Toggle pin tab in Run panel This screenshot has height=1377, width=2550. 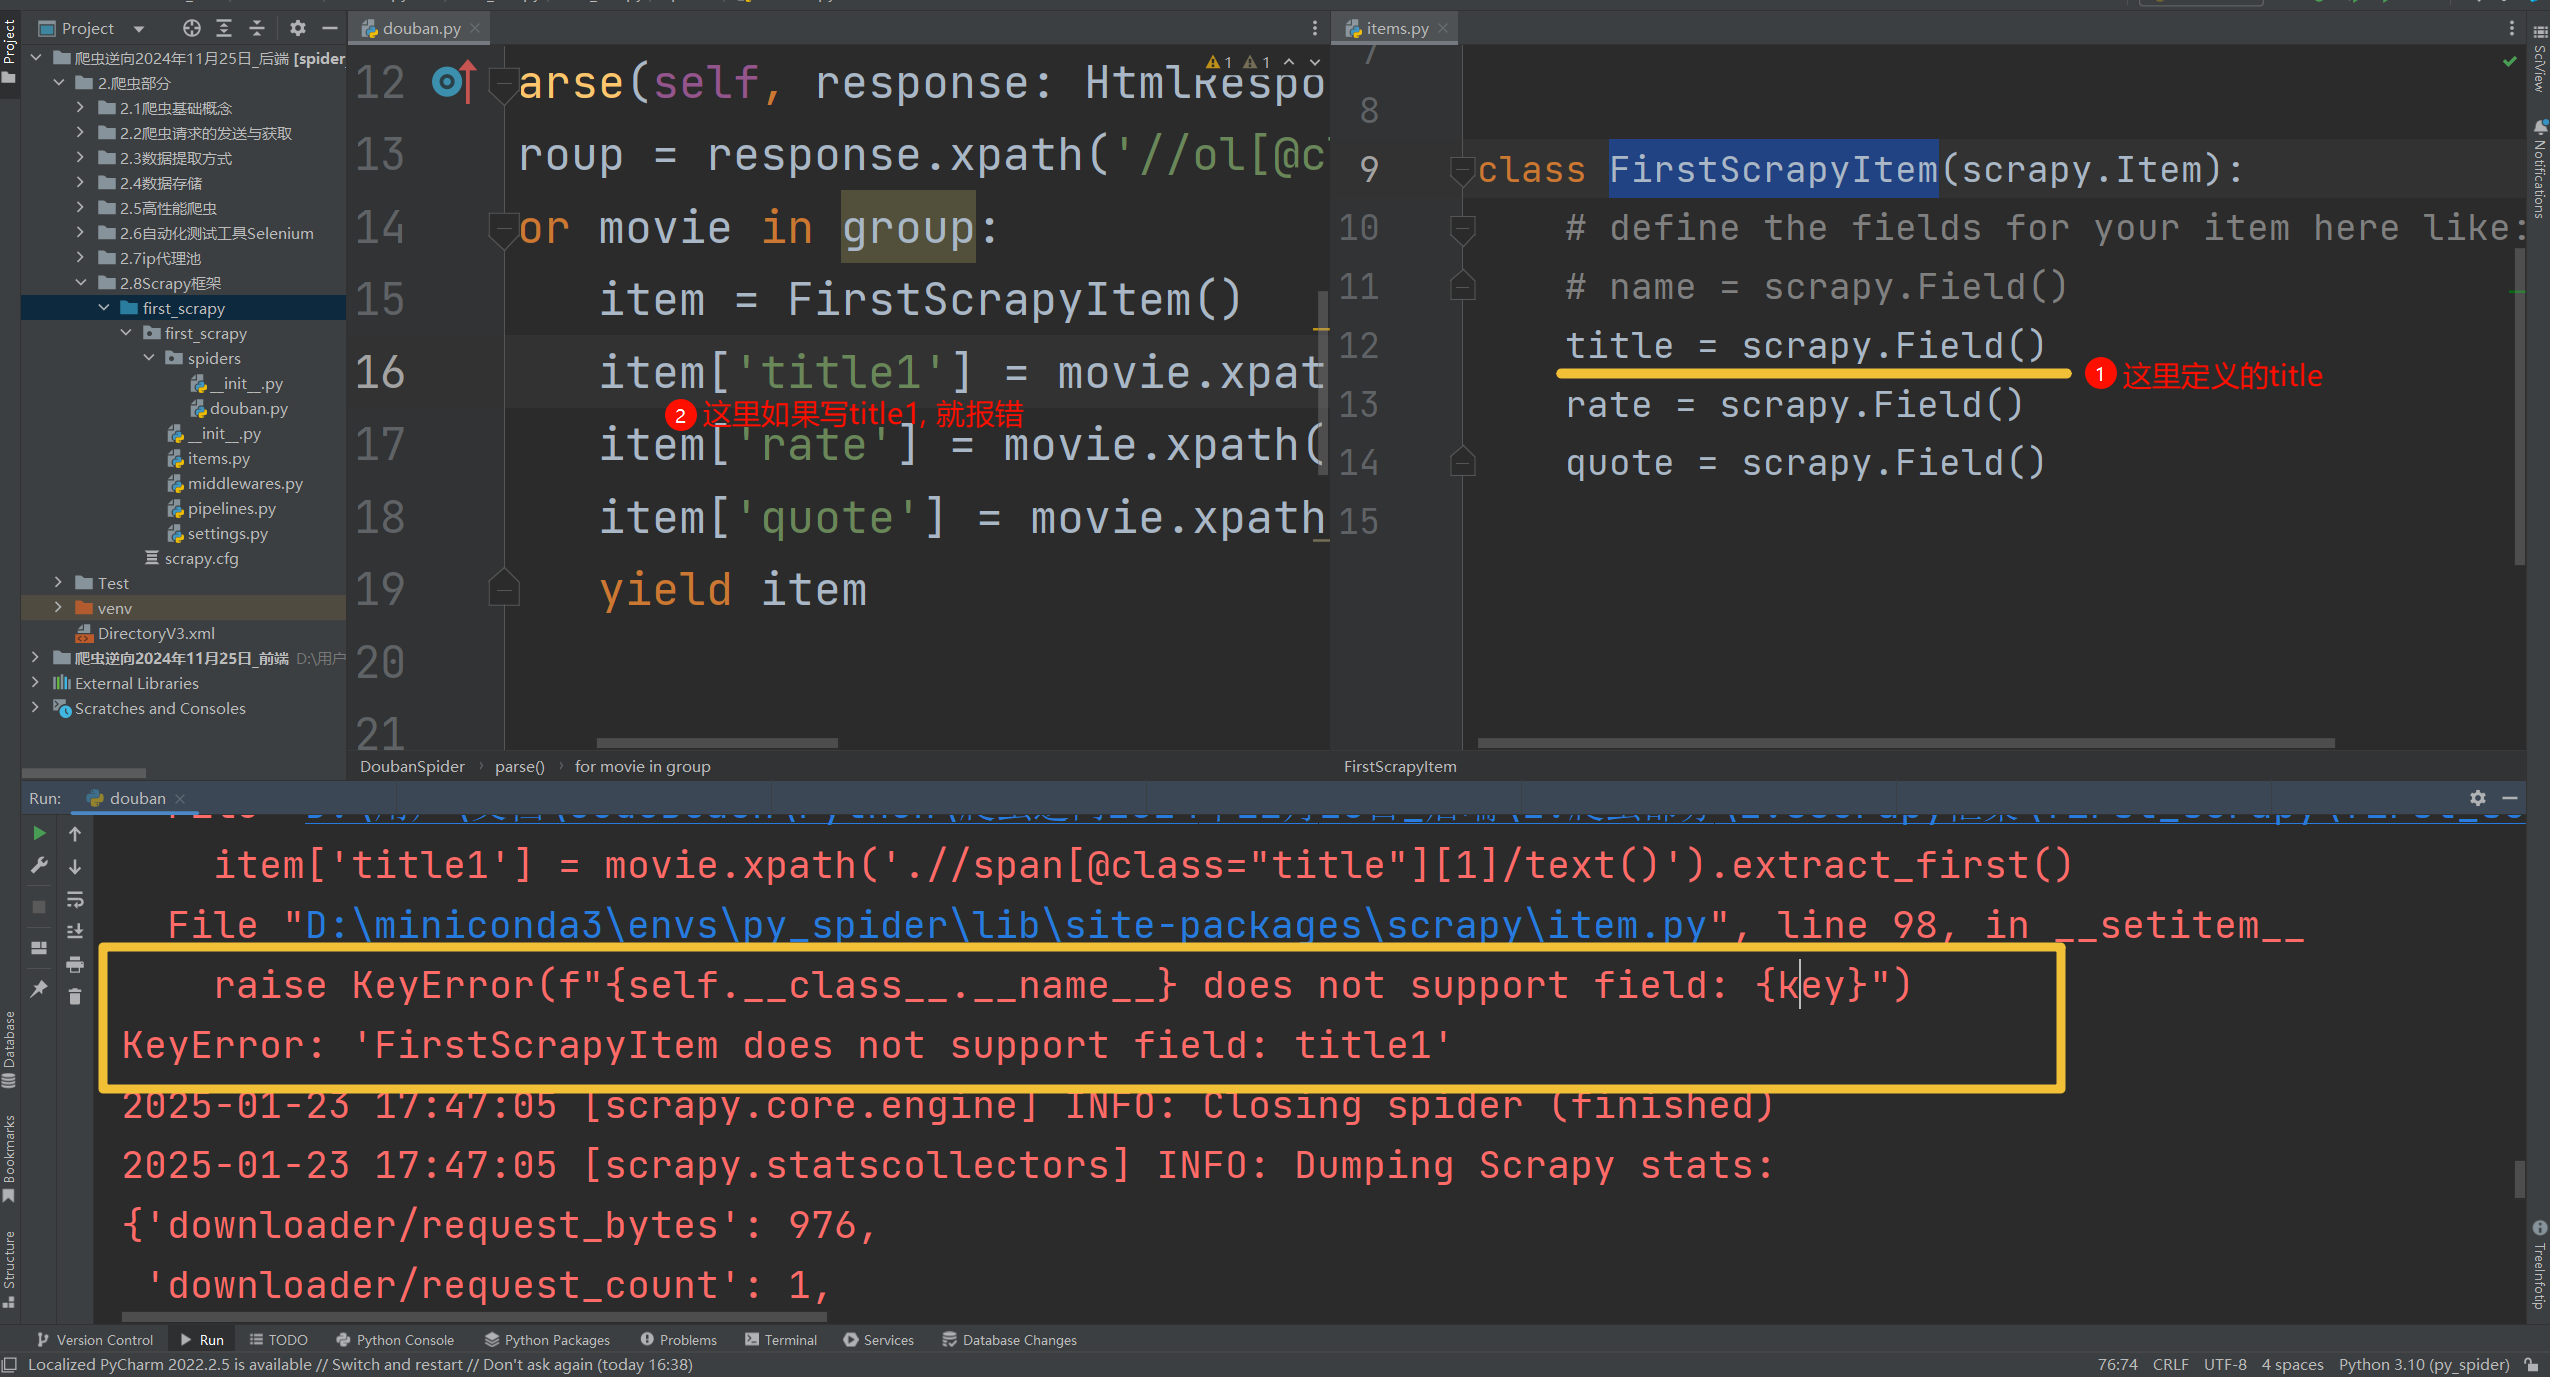point(39,988)
